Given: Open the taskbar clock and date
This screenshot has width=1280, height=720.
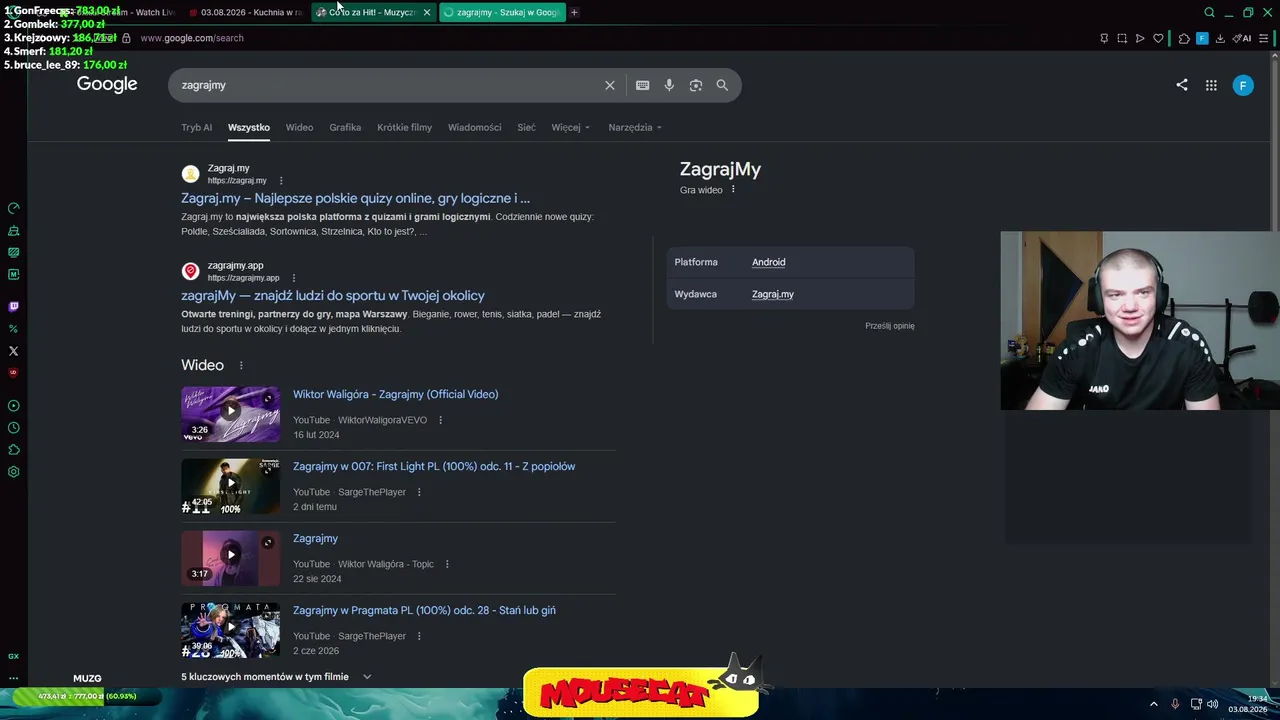Looking at the screenshot, I should (x=1248, y=704).
